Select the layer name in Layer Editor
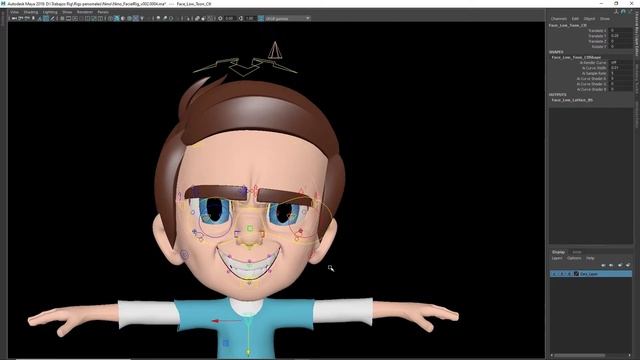The image size is (640, 360). click(589, 274)
